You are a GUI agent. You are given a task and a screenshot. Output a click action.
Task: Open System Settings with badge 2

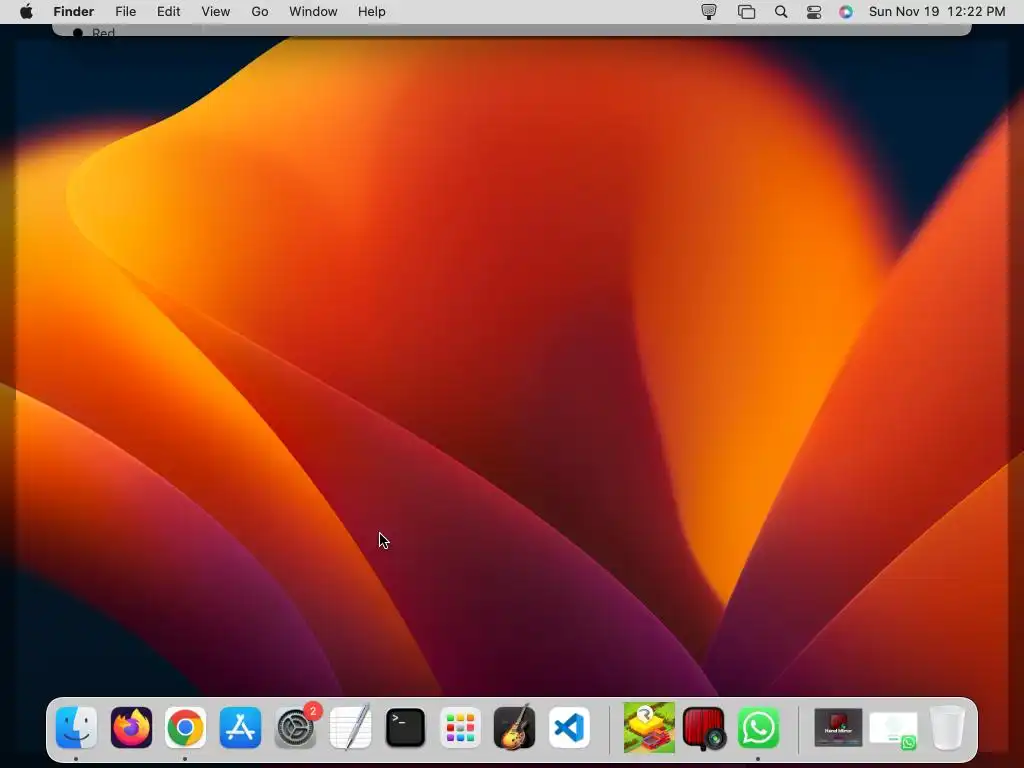tap(295, 727)
